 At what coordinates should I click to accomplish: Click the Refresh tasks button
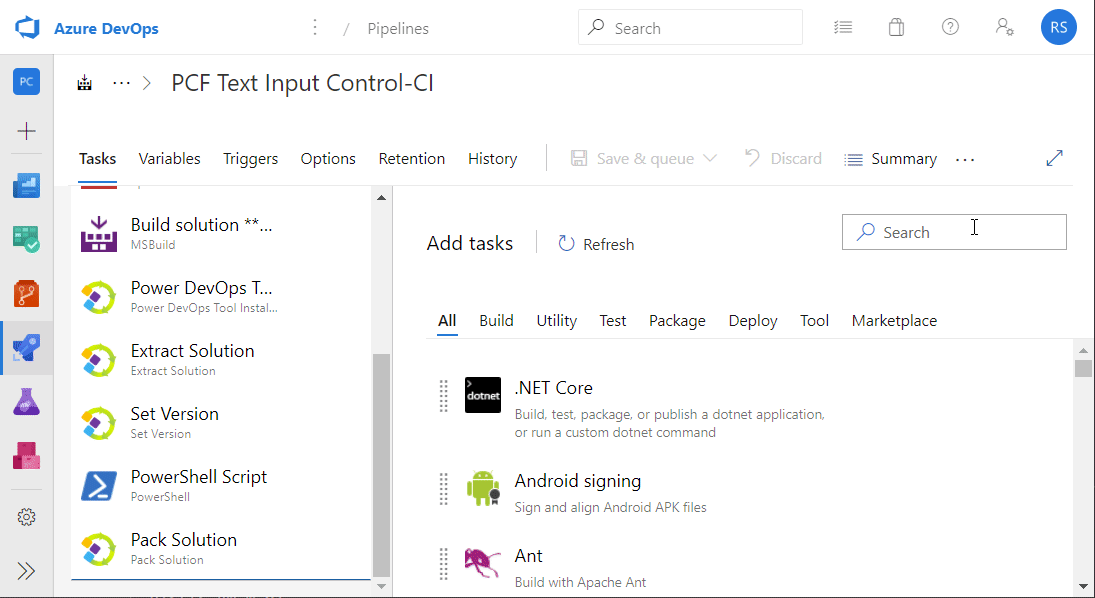pyautogui.click(x=596, y=244)
